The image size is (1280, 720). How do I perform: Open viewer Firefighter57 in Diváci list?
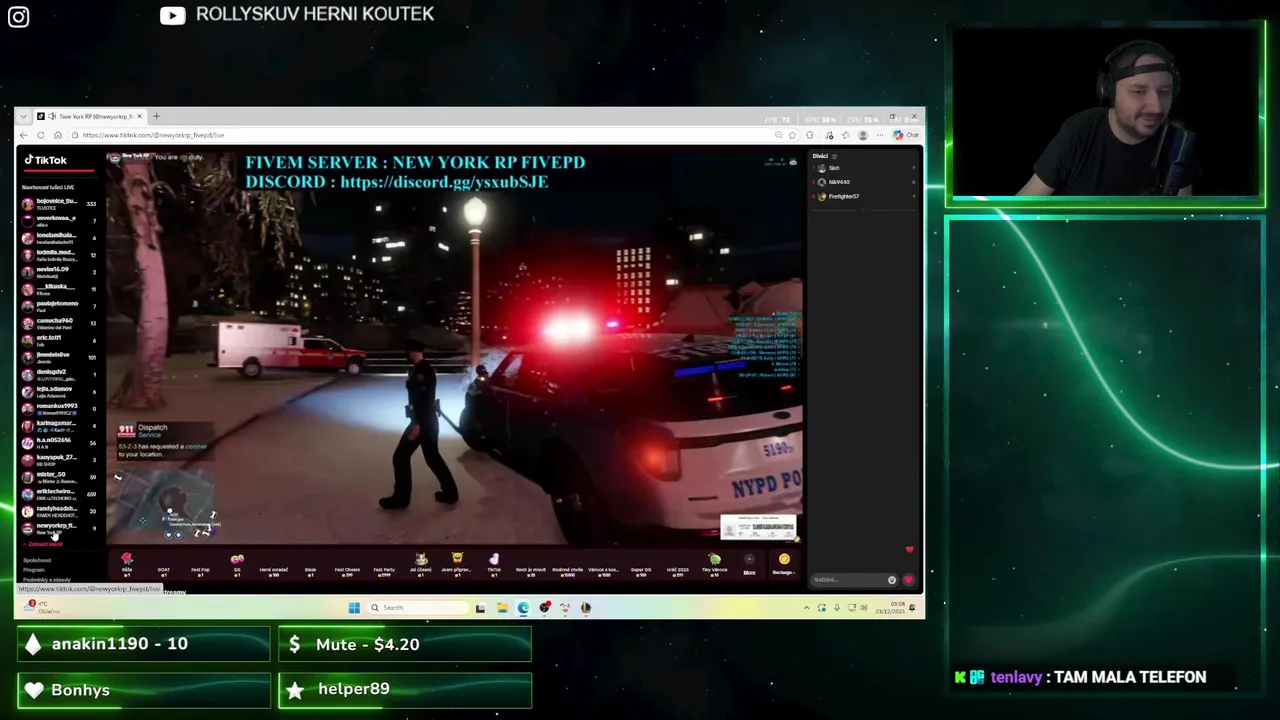(865, 196)
